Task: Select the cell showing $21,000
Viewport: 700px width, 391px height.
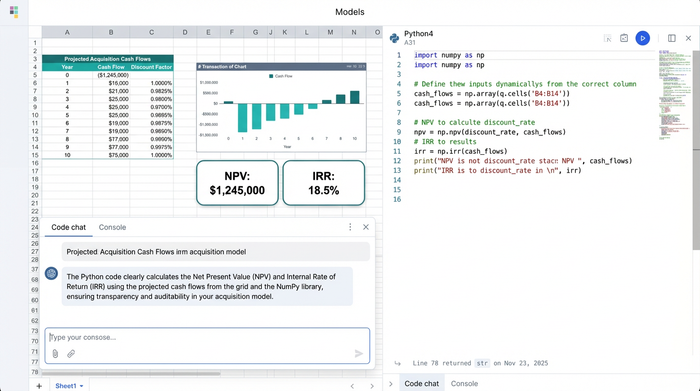Action: click(x=111, y=91)
